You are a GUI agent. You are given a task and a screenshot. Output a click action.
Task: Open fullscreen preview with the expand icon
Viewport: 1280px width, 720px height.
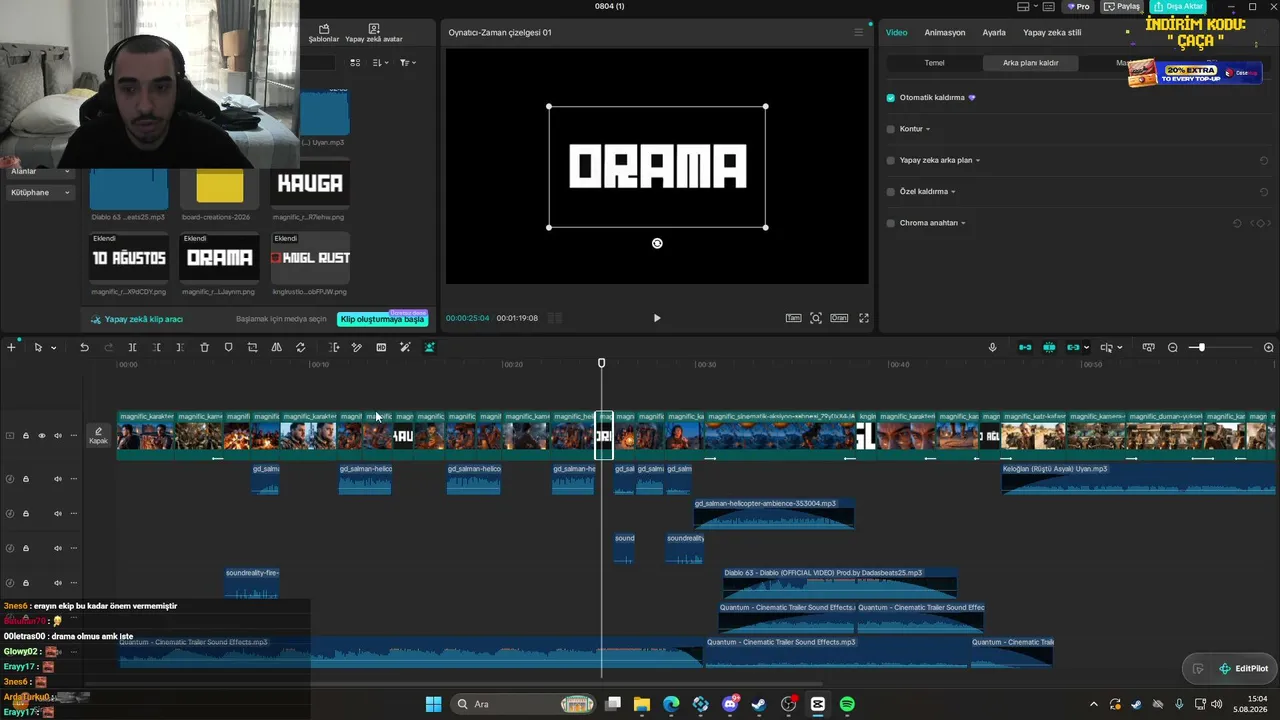(864, 318)
